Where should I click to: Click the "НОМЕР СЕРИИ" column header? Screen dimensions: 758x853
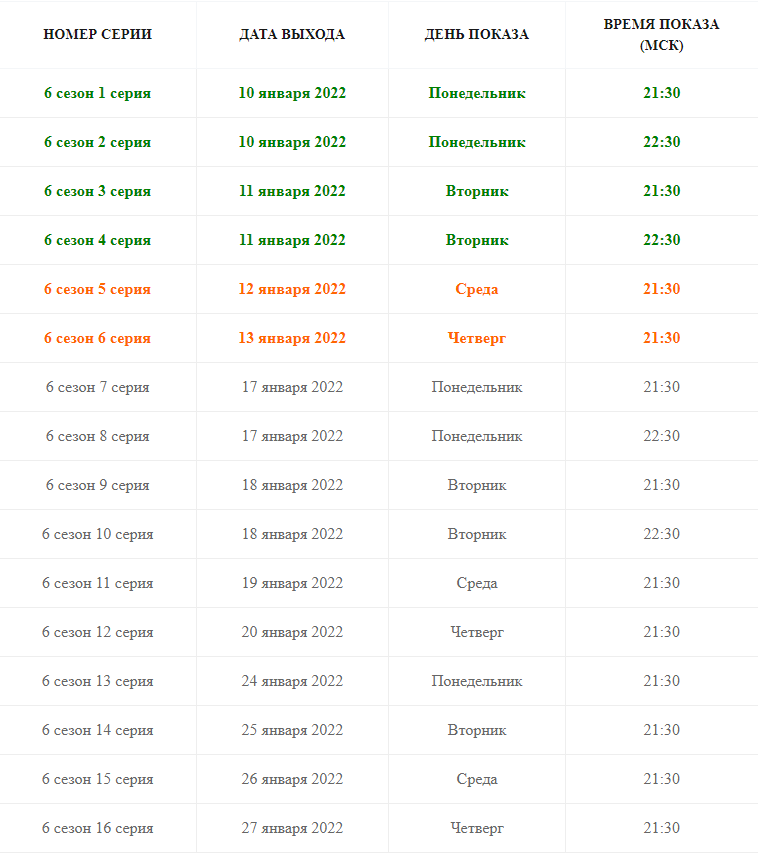tap(98, 34)
